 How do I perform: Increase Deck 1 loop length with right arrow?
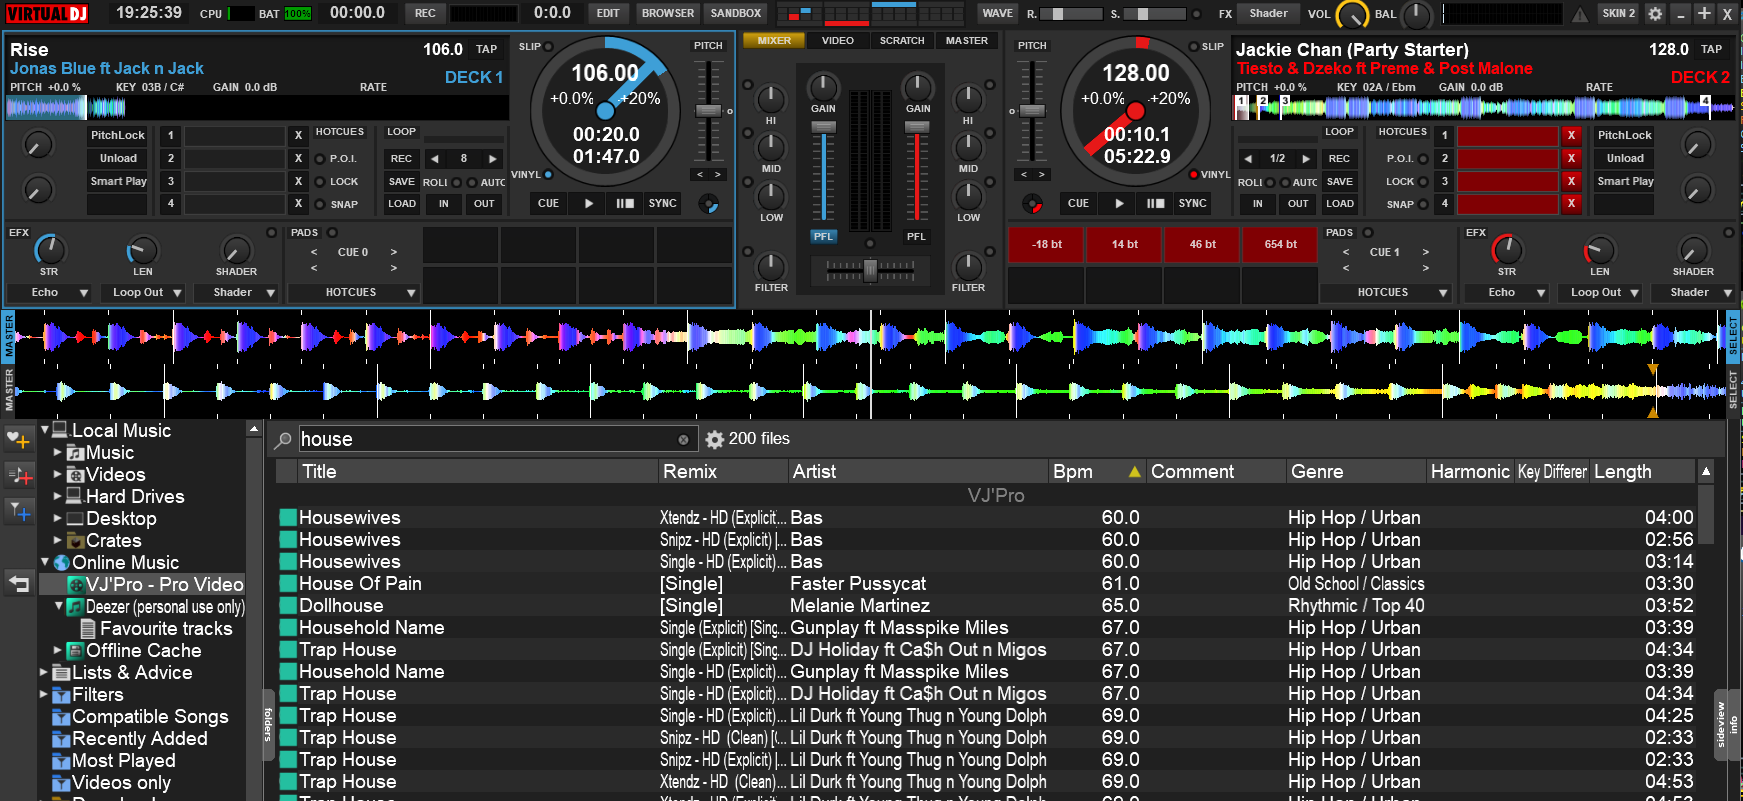pos(492,158)
